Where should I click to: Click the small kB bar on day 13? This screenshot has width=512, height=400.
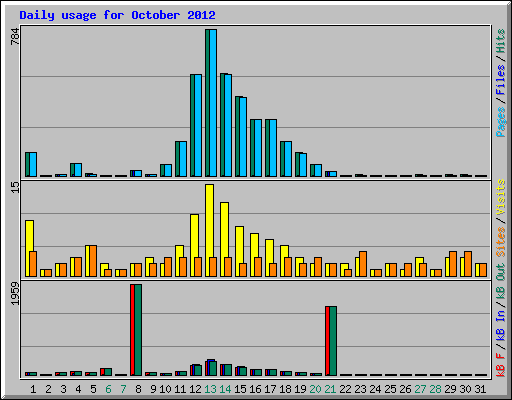point(211,368)
